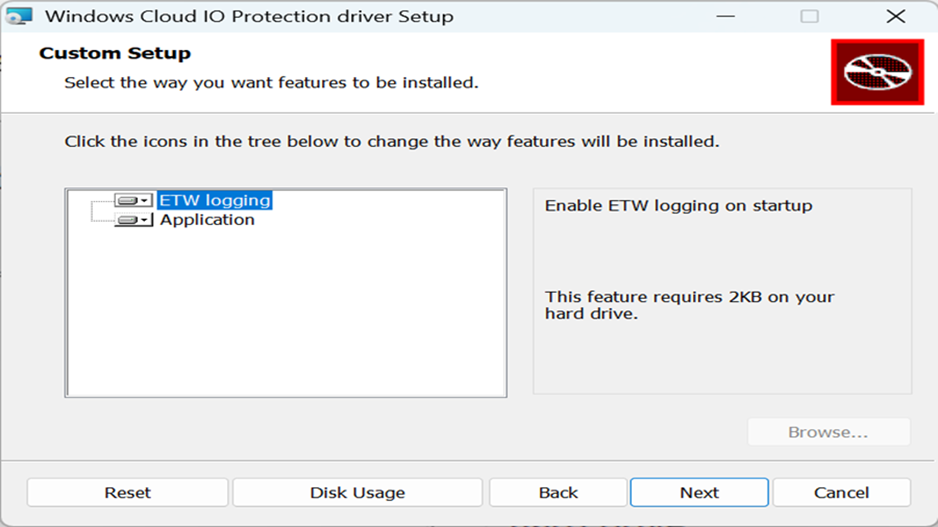Select the ETW logging feature label
Image resolution: width=938 pixels, height=527 pixels.
[x=215, y=201]
